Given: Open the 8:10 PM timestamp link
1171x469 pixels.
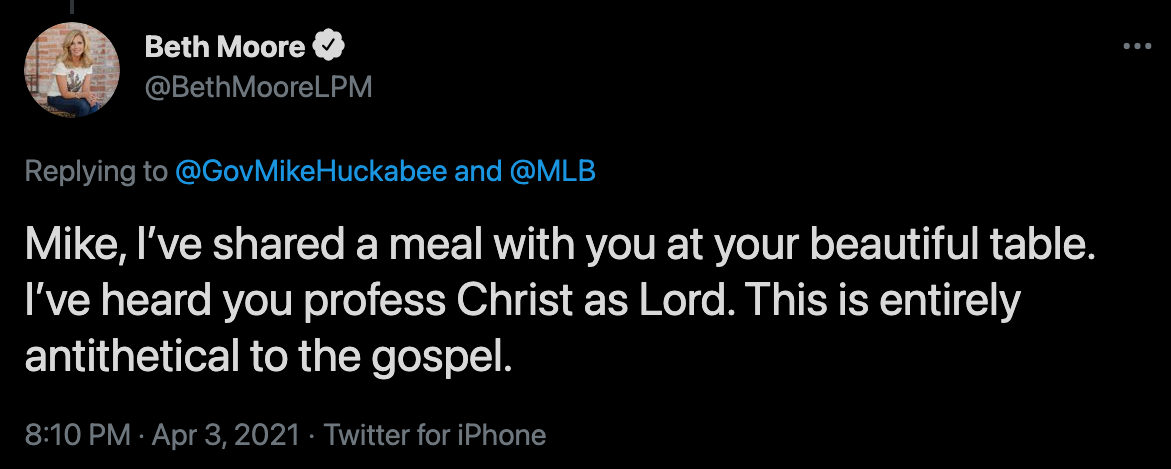Looking at the screenshot, I should (77, 435).
